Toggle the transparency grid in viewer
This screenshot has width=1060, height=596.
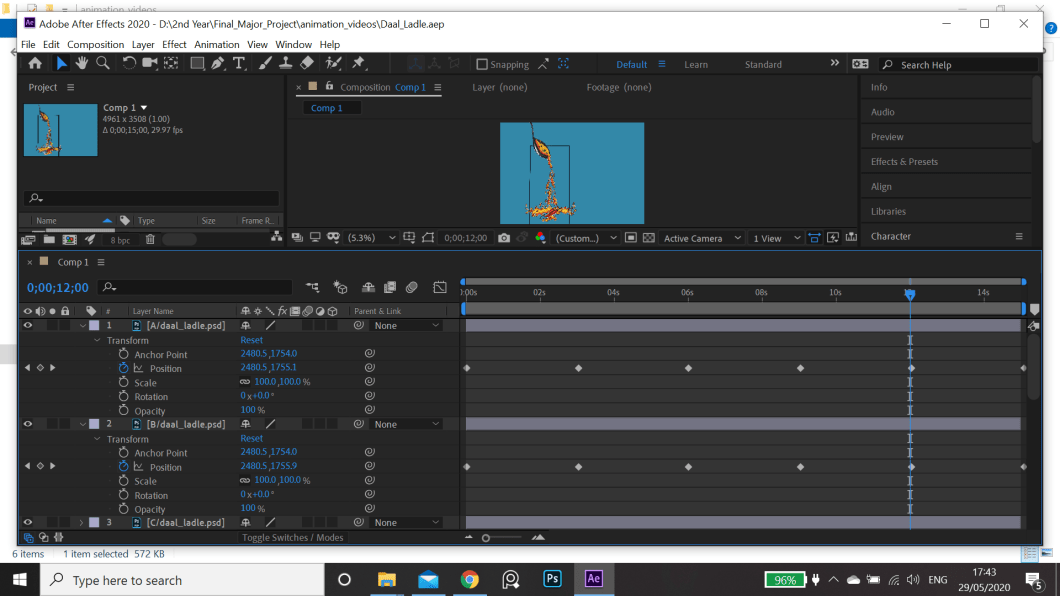(x=648, y=238)
